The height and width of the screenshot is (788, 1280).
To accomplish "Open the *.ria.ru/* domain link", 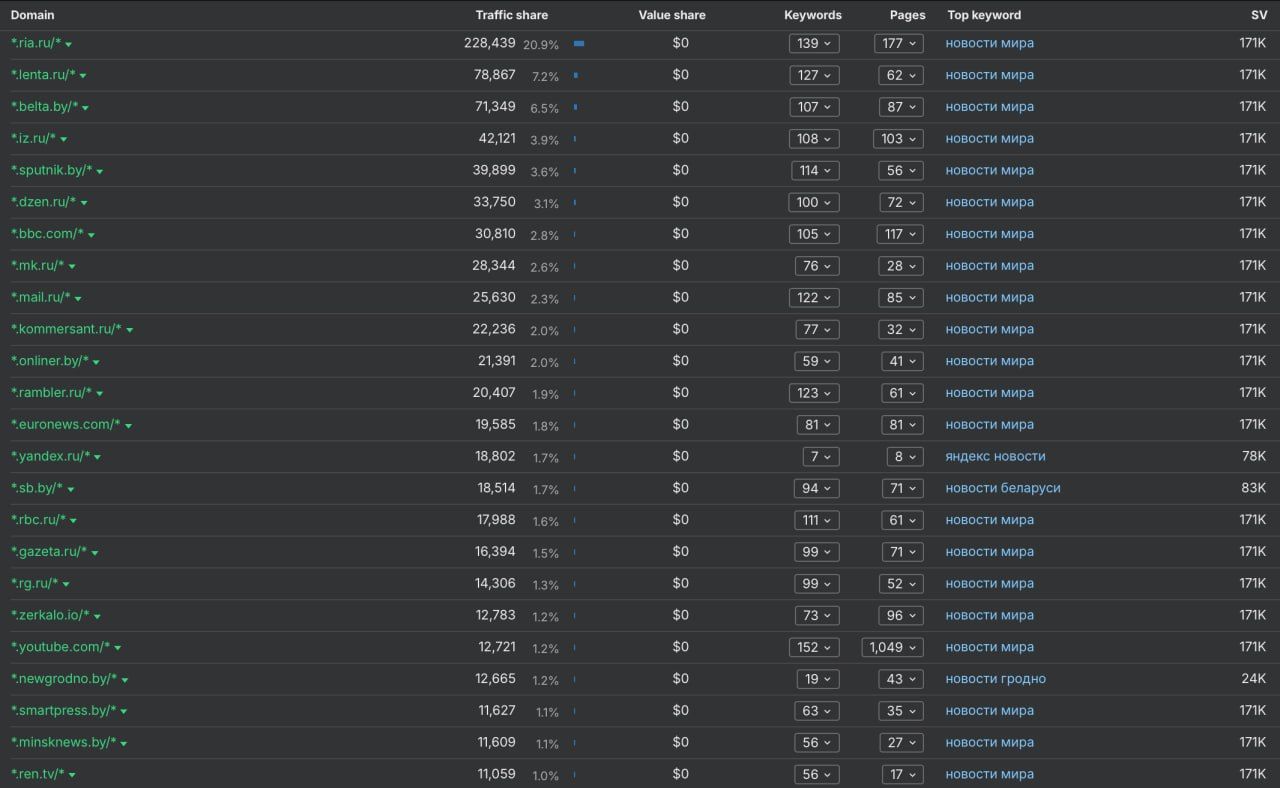I will pos(36,43).
